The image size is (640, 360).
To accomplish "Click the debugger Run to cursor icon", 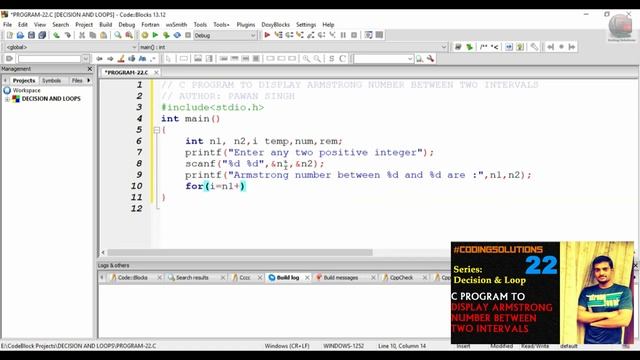I will [x=278, y=36].
